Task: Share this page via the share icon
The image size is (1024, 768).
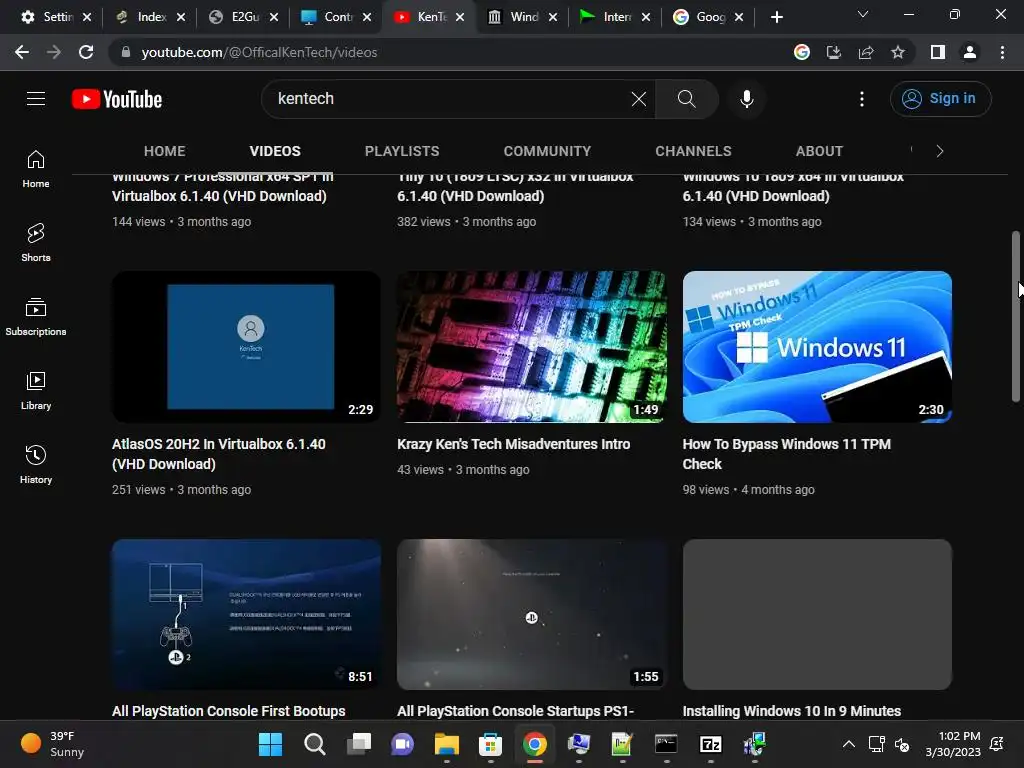Action: (x=866, y=52)
